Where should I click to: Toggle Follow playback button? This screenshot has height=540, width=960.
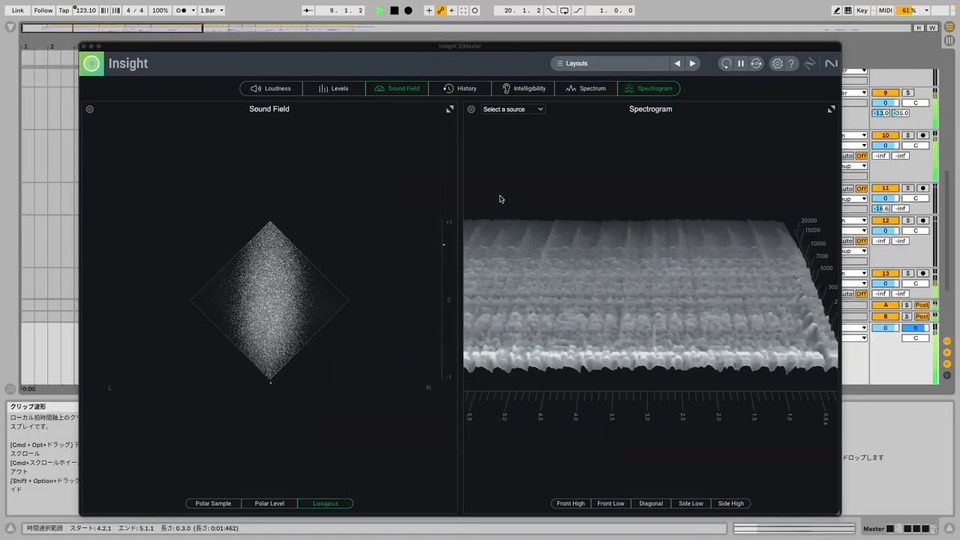pos(43,10)
